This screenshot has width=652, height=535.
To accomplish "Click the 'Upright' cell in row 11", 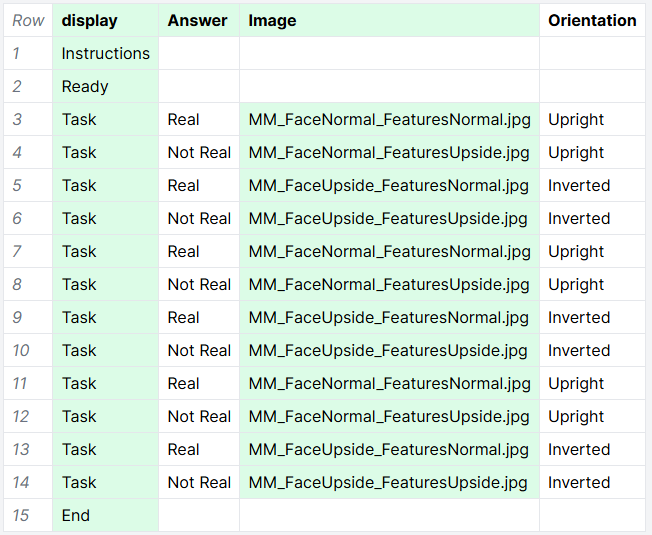I will coord(592,383).
